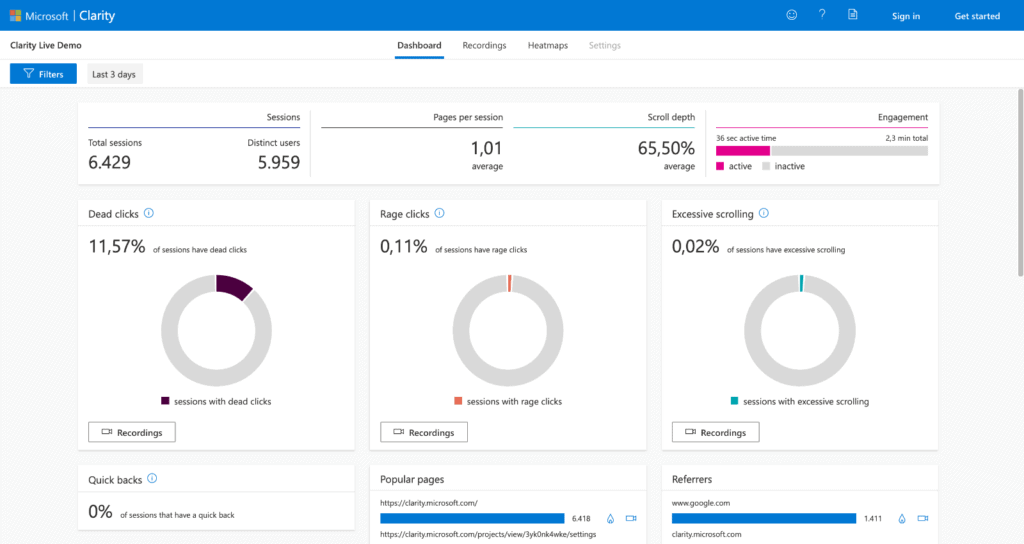Click the pink active time engagement bar
The image size is (1024, 544).
pos(743,151)
